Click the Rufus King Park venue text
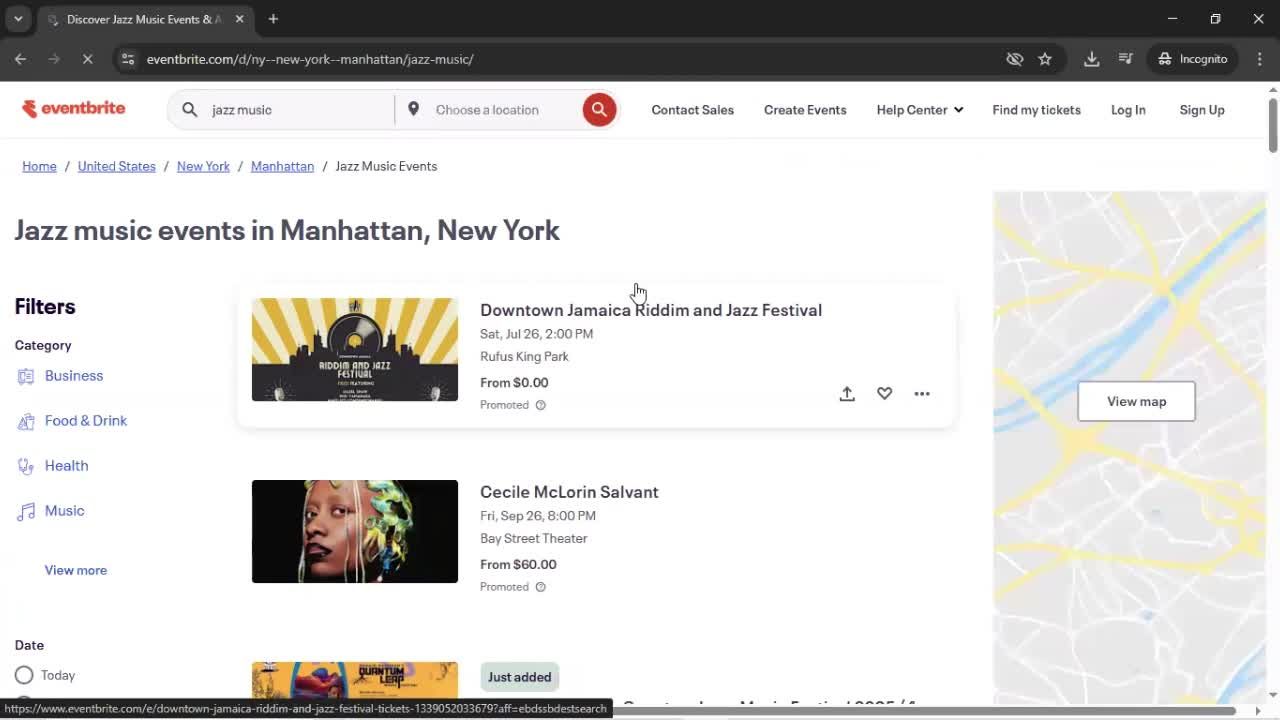The width and height of the screenshot is (1280, 720). (524, 356)
